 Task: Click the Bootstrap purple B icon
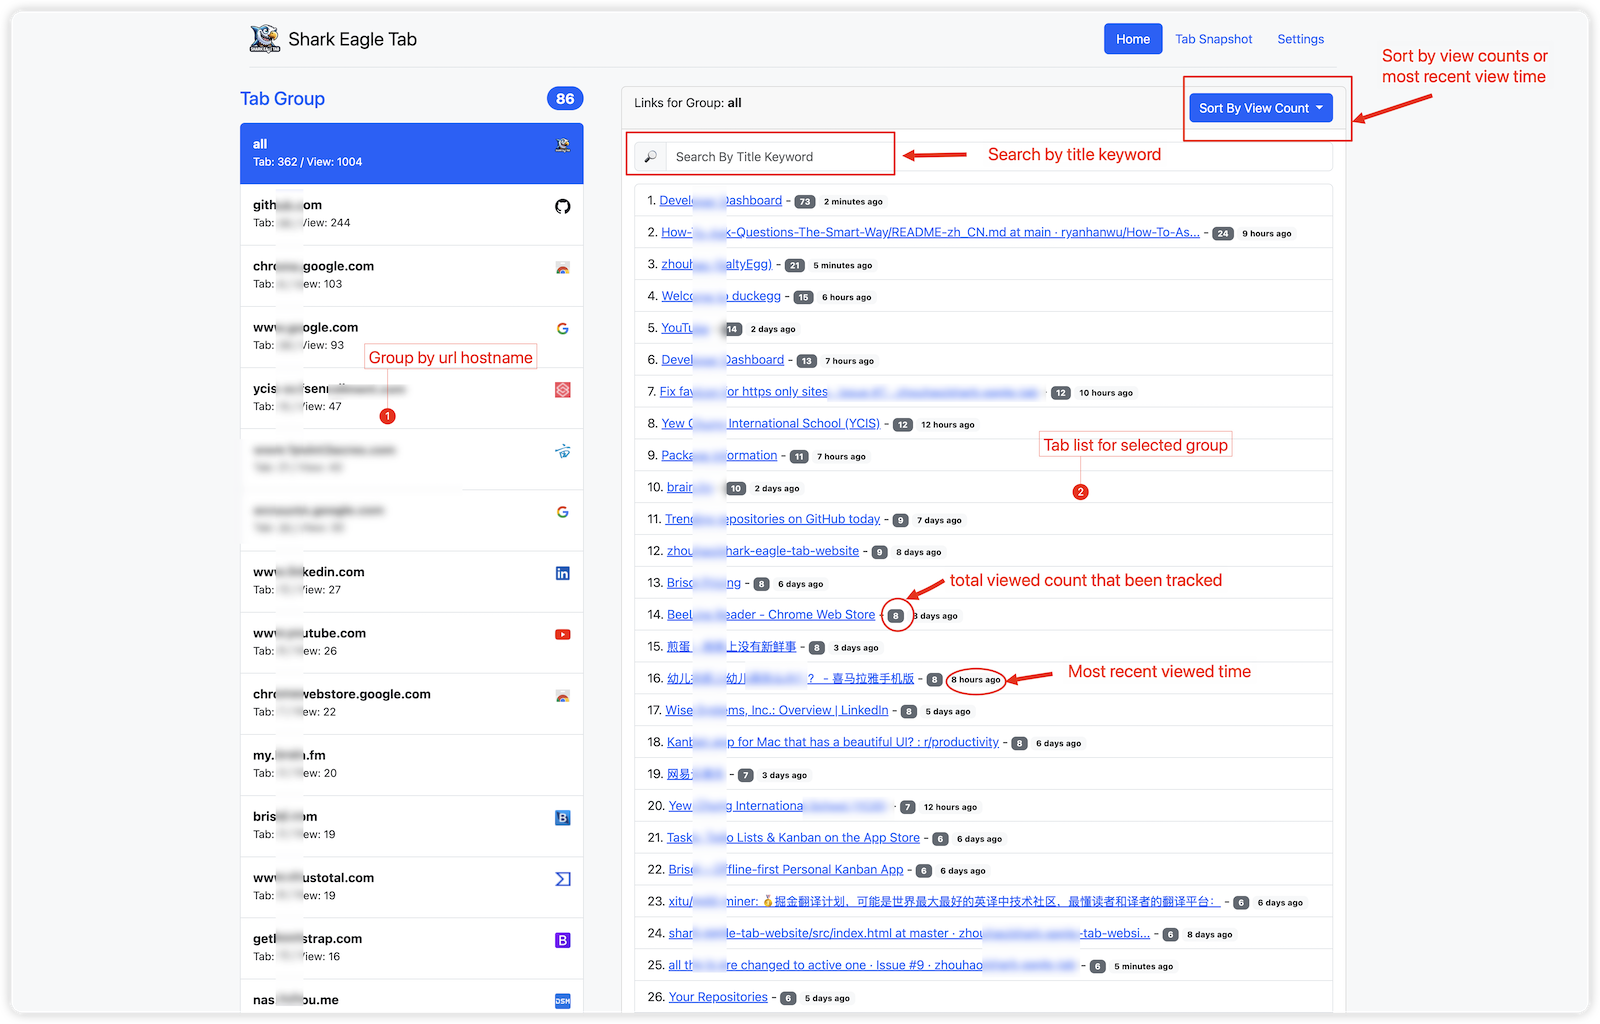click(x=563, y=940)
